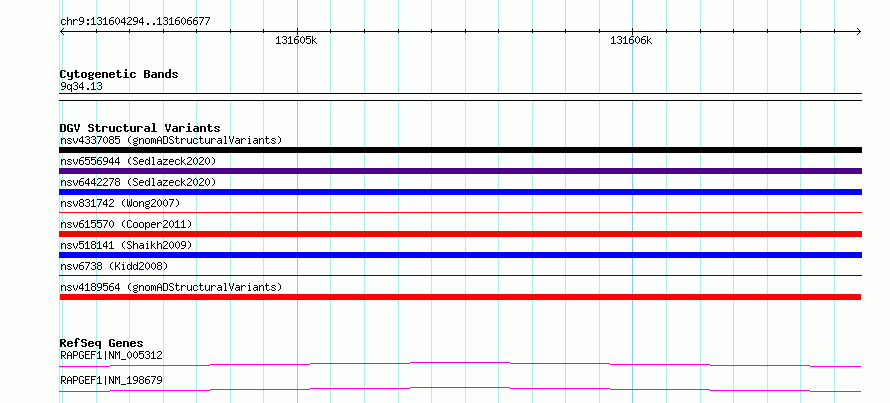Click the blue nsv6442278 variant bar
The width and height of the screenshot is (890, 403).
460,192
